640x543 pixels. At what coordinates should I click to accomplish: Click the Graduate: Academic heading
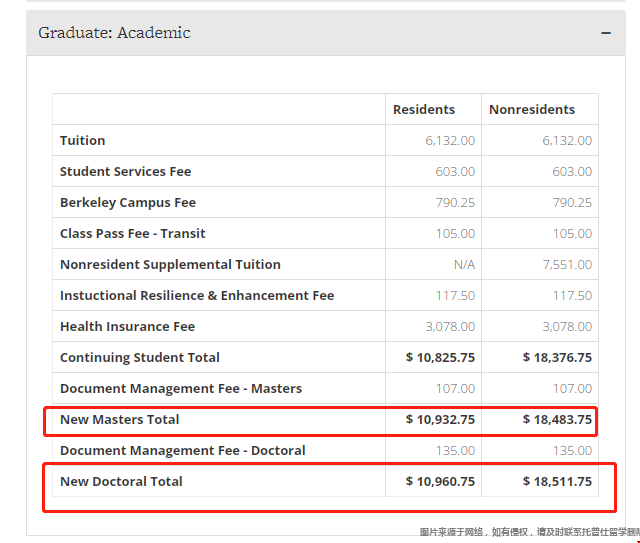114,33
